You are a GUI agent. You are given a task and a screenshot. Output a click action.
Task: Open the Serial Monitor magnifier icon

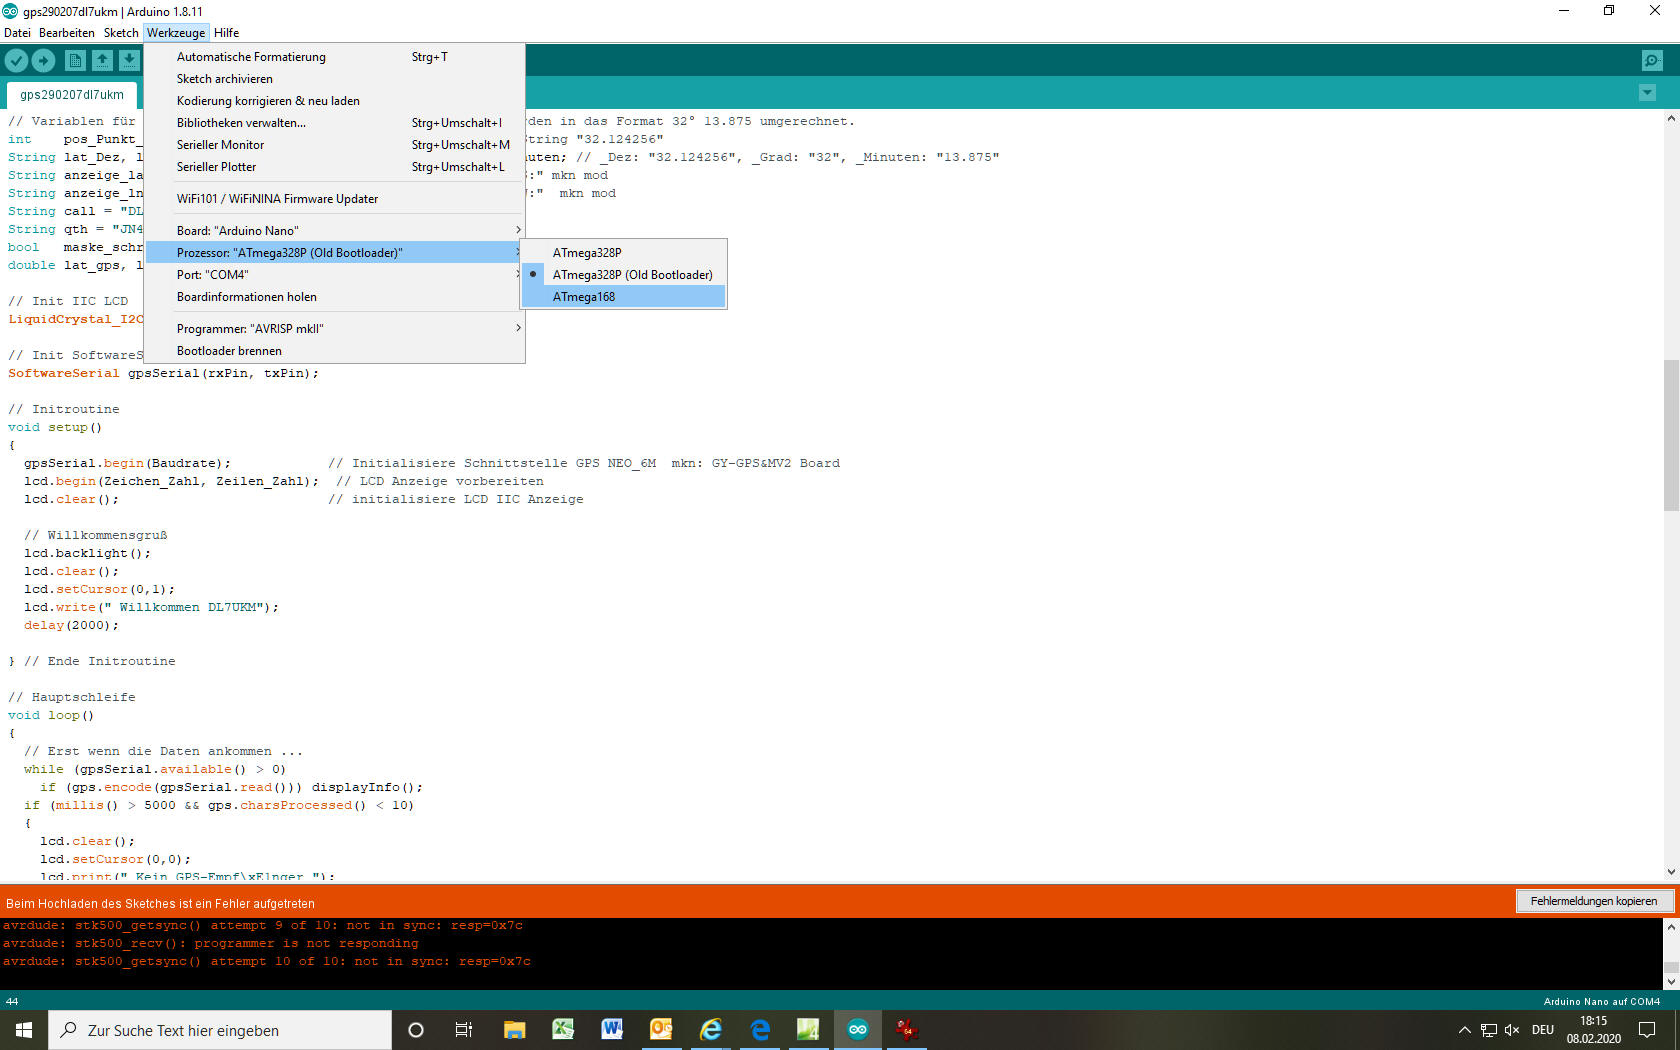tap(1652, 60)
